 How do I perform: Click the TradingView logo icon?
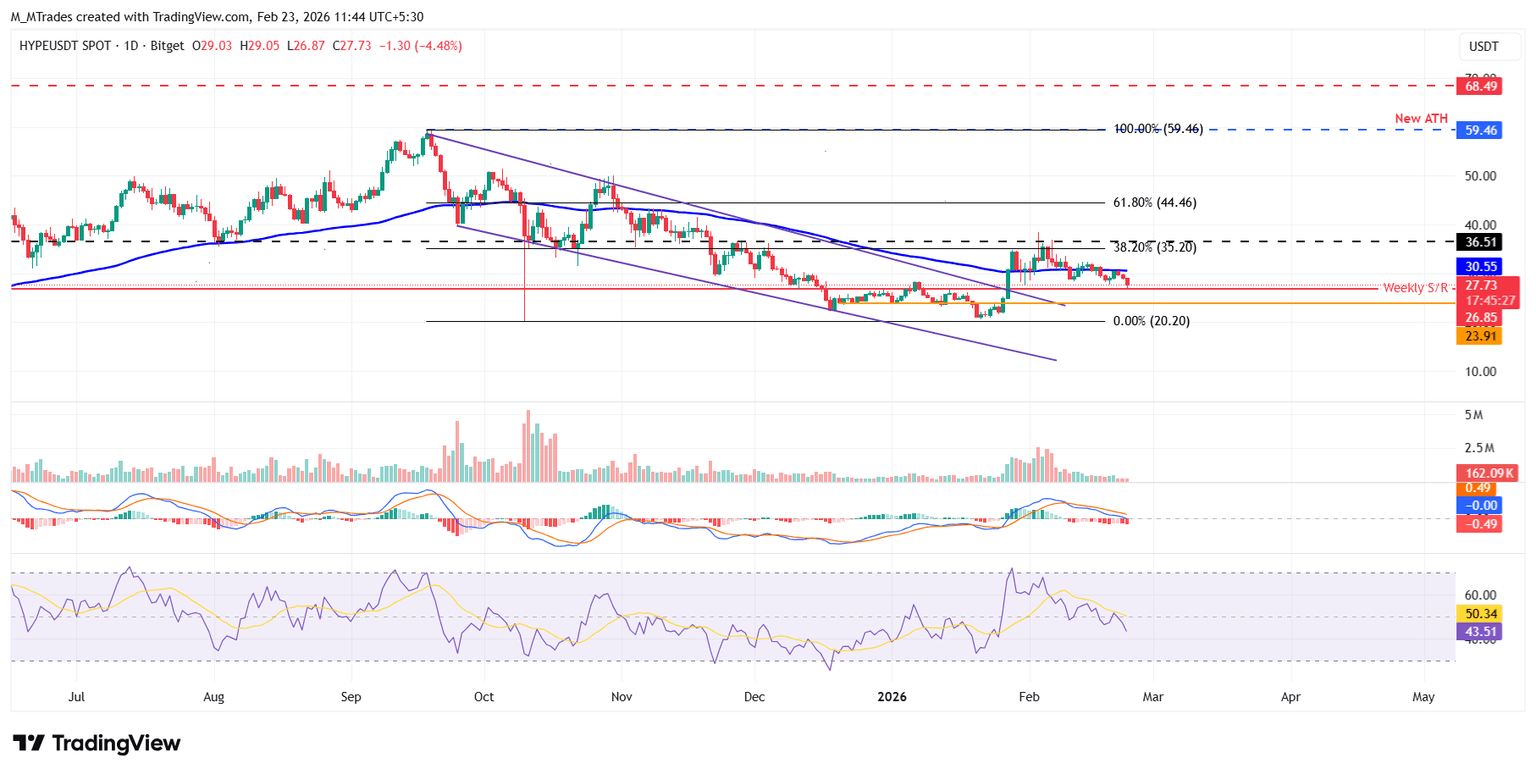[x=28, y=743]
